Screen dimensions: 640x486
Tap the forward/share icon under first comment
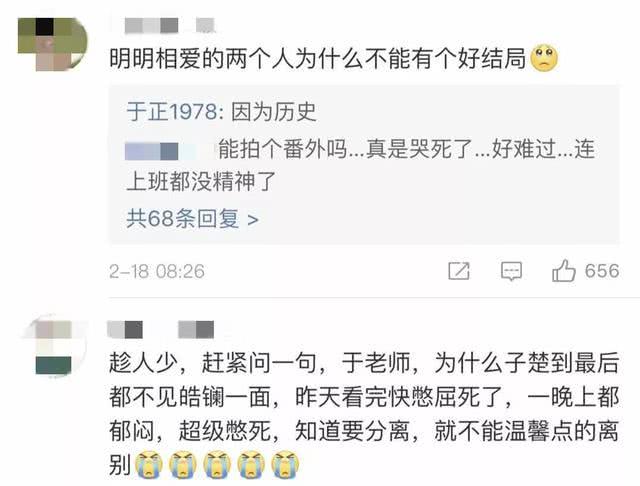tap(459, 271)
